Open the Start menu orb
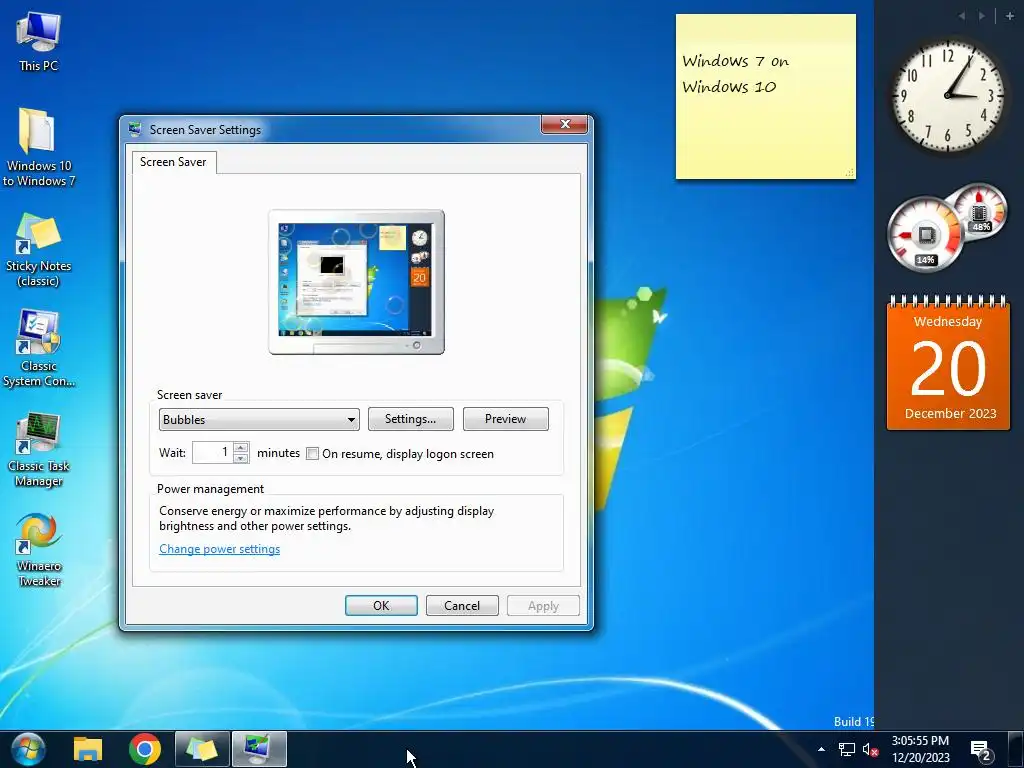Viewport: 1024px width, 768px height. coord(28,749)
